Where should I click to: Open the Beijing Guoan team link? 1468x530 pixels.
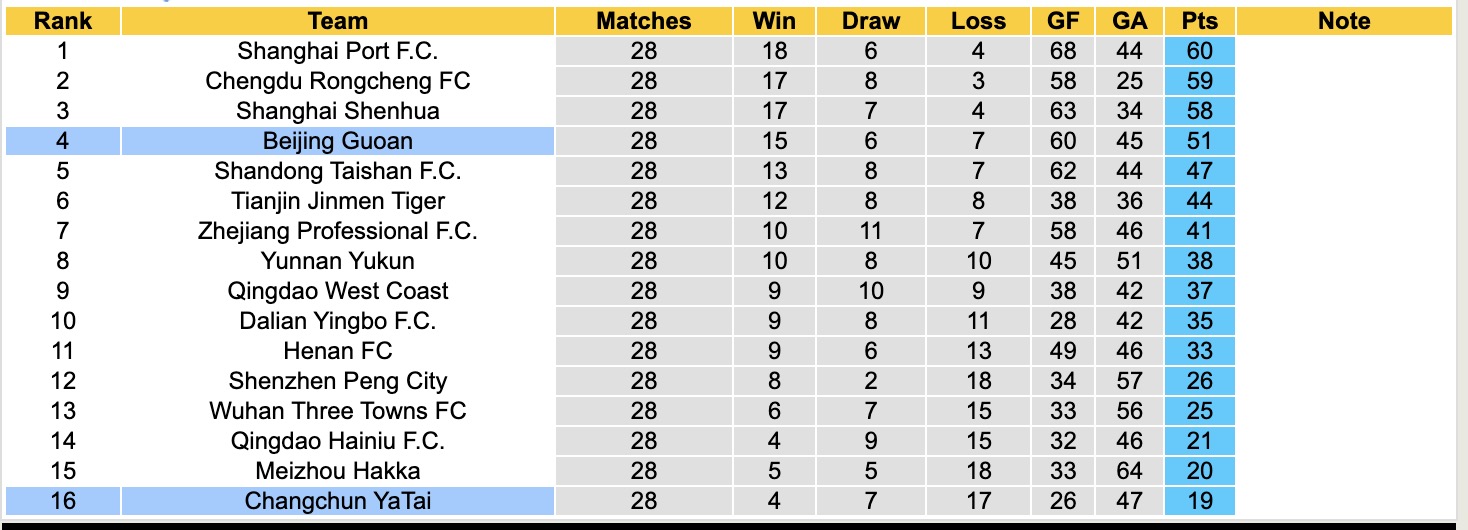tap(338, 141)
